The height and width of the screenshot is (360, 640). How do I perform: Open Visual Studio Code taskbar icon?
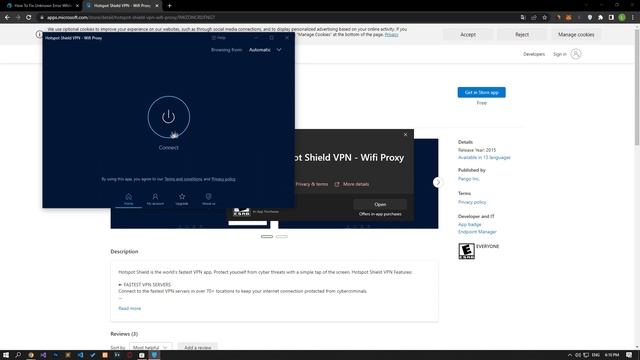point(80,355)
